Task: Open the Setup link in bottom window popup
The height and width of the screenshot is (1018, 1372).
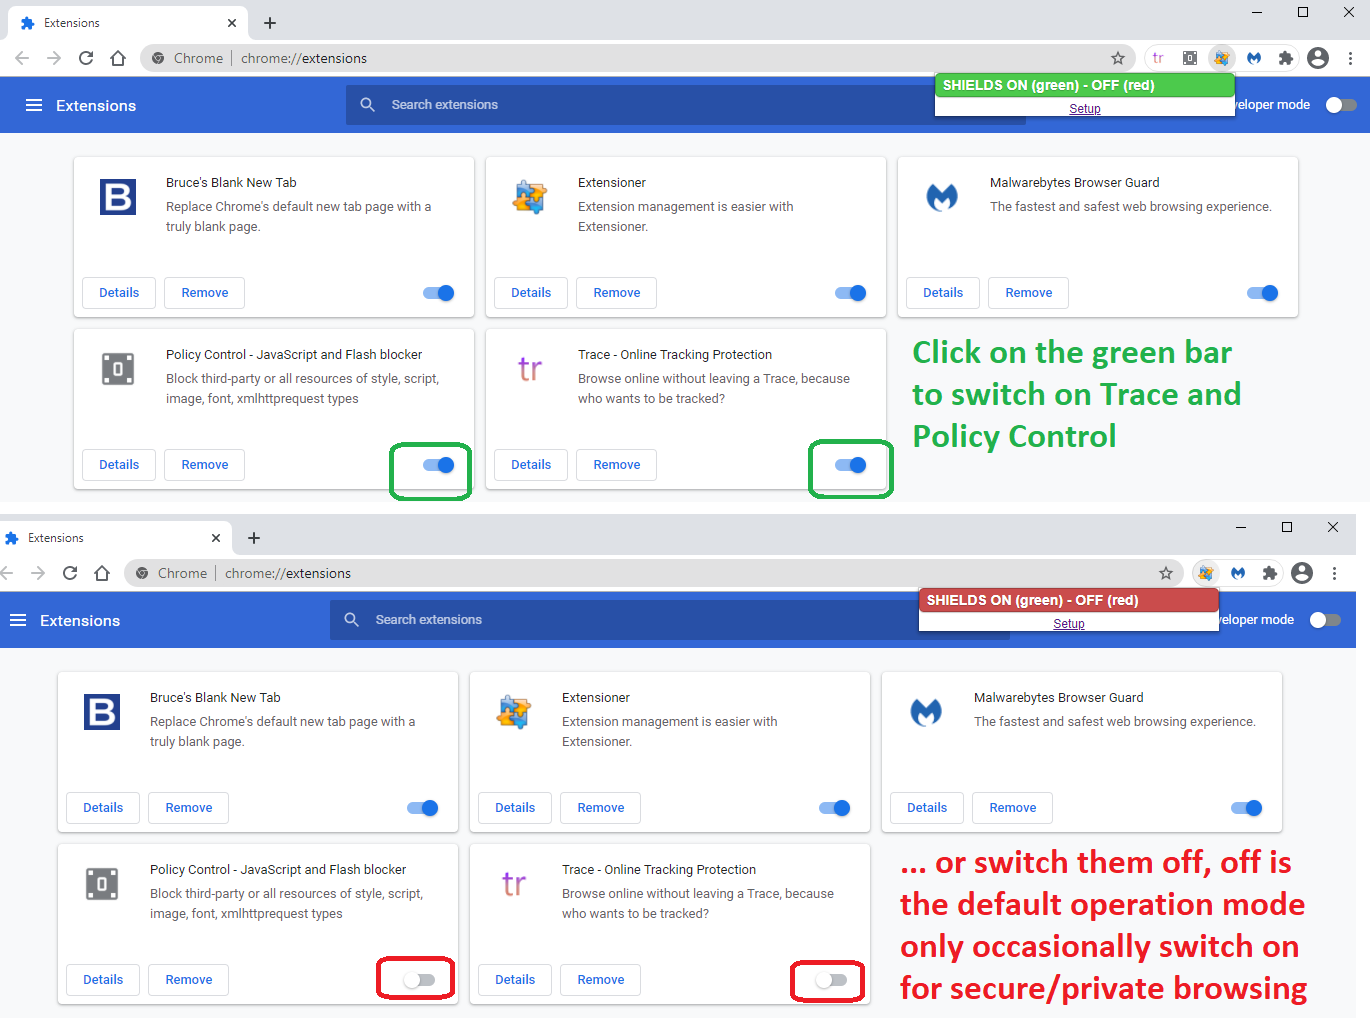Action: 1069,624
